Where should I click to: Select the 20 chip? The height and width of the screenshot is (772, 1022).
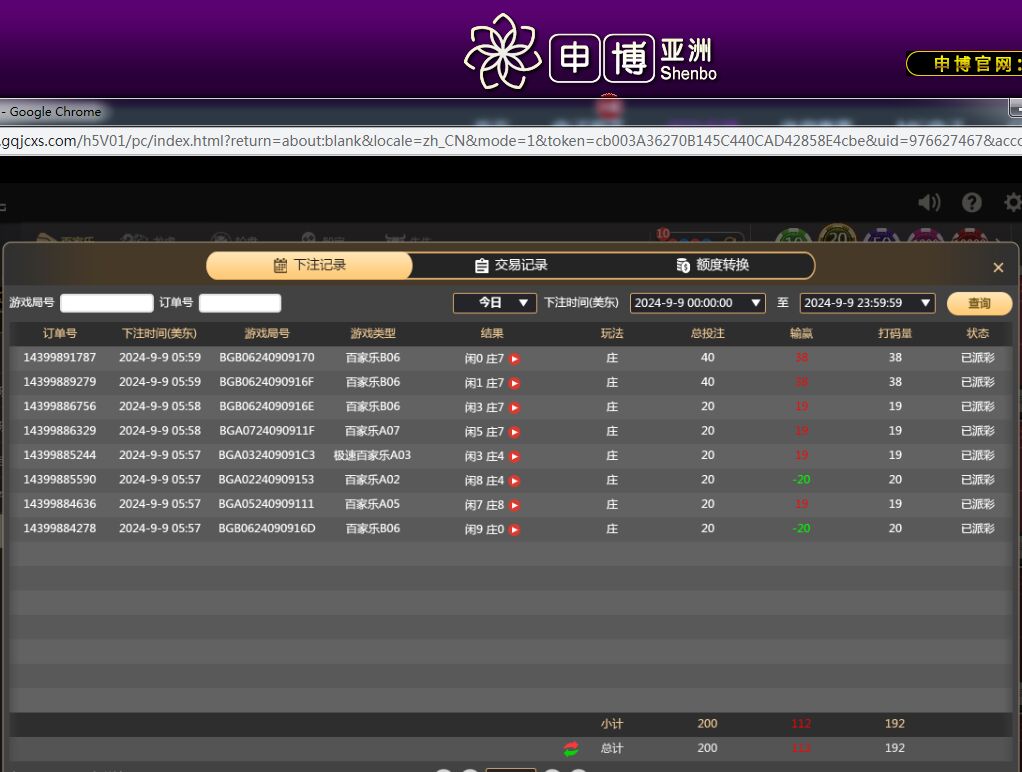tap(837, 240)
